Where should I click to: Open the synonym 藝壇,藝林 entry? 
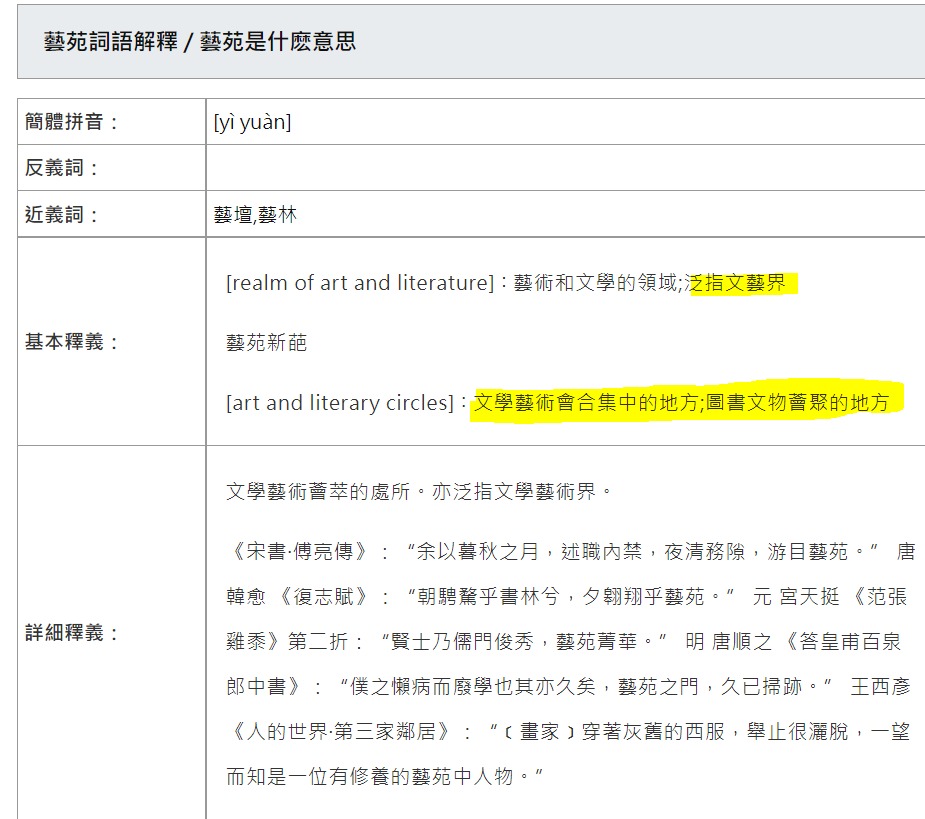[255, 215]
